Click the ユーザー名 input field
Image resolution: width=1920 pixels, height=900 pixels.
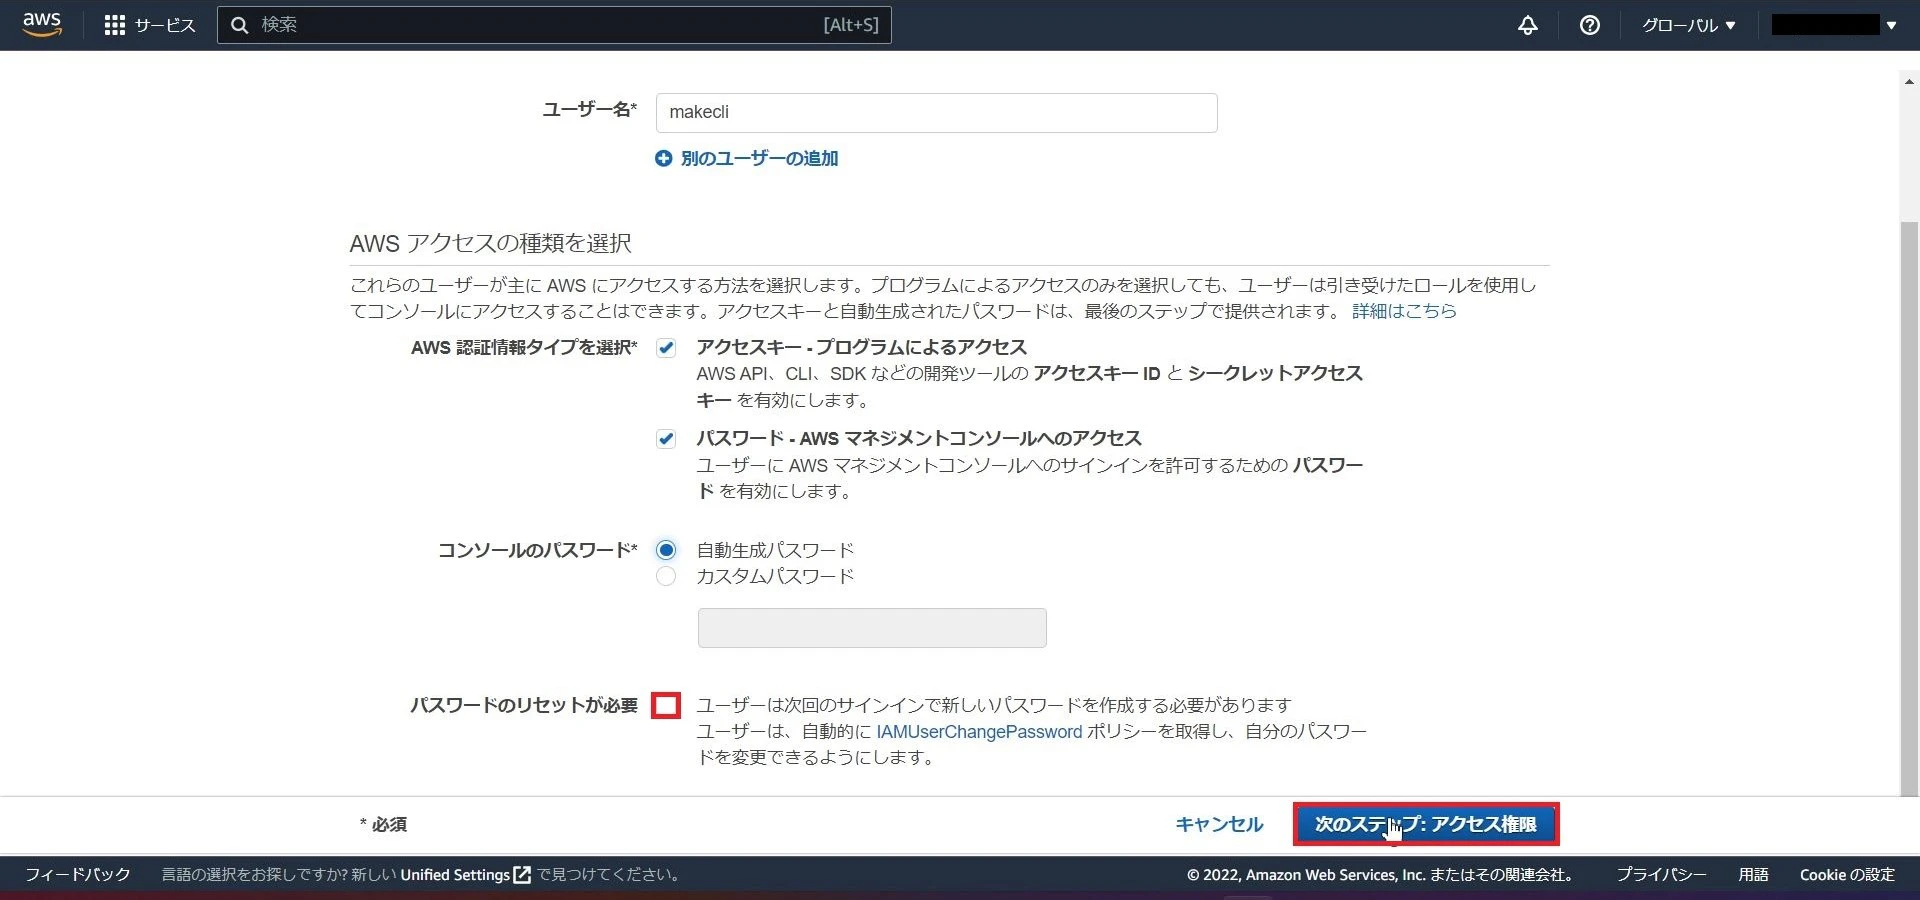[936, 113]
